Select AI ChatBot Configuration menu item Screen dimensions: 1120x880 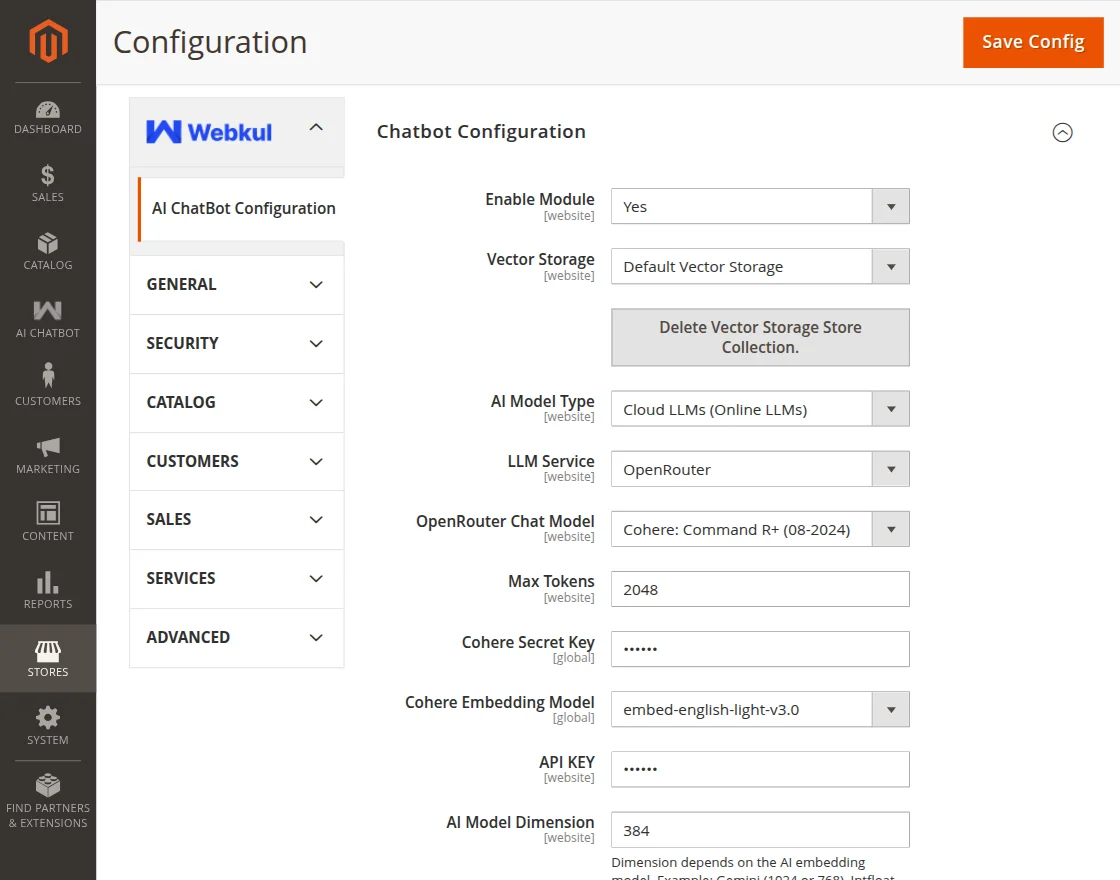[243, 208]
